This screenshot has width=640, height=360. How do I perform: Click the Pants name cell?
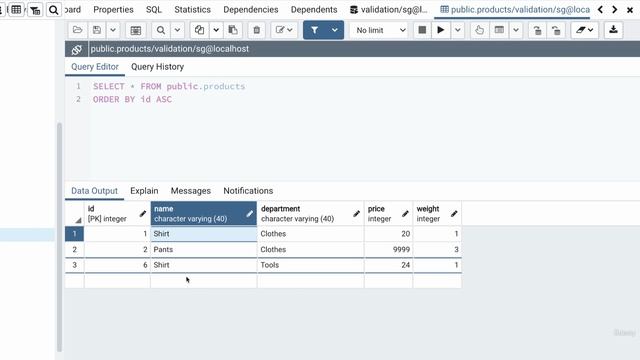click(x=204, y=249)
